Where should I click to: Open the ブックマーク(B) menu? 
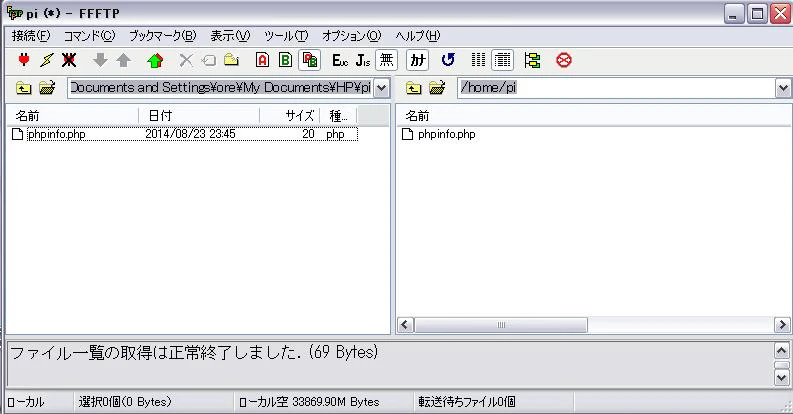click(x=162, y=36)
